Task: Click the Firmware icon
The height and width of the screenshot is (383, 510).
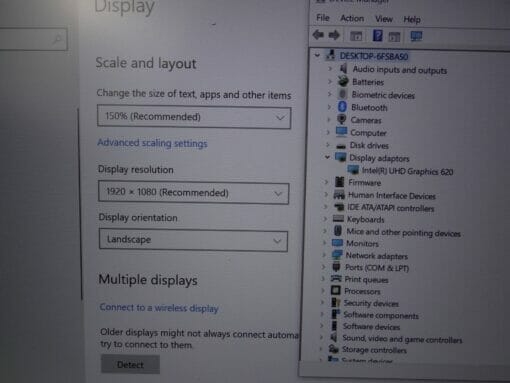Action: pyautogui.click(x=339, y=182)
